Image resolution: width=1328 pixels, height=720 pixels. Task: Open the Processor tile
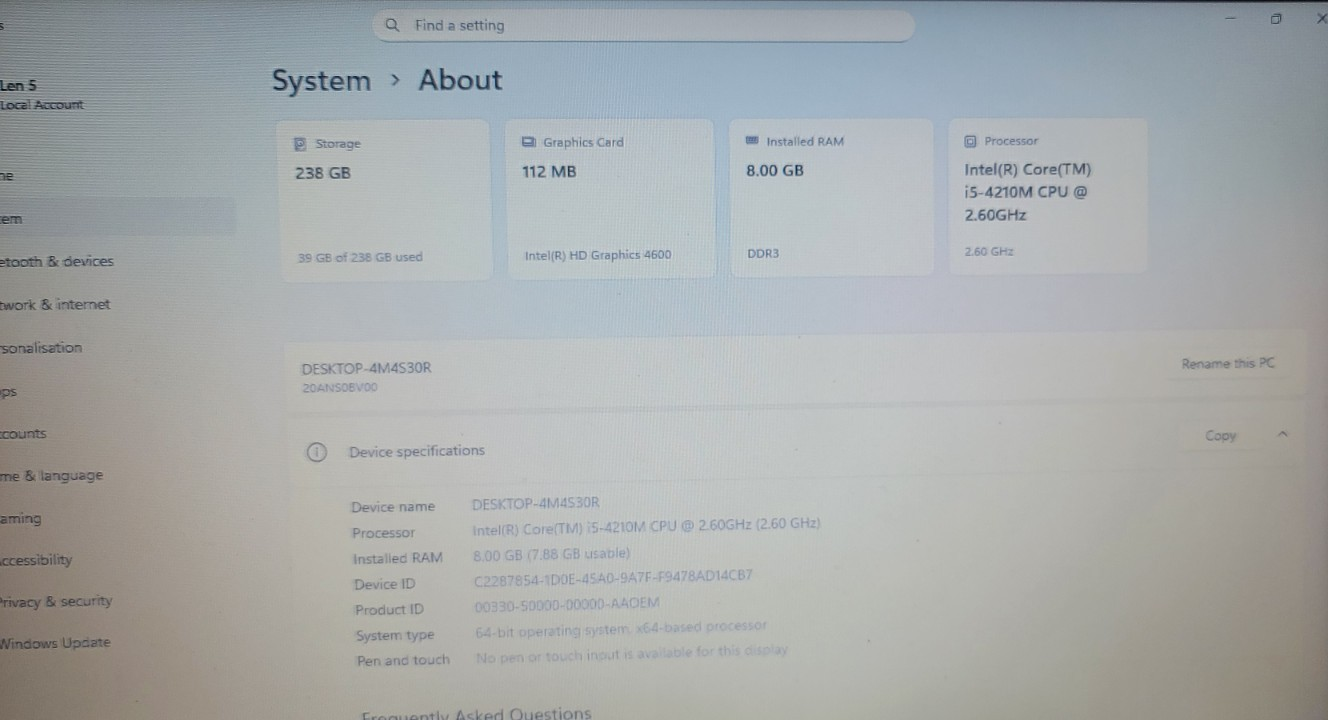(1048, 196)
